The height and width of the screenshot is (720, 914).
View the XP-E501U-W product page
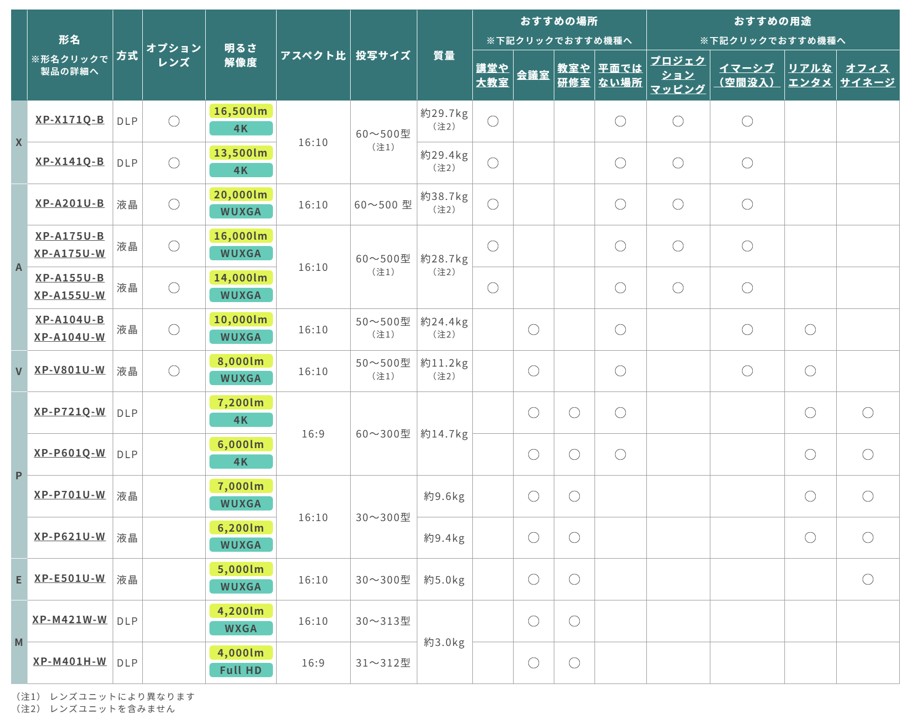(x=69, y=579)
